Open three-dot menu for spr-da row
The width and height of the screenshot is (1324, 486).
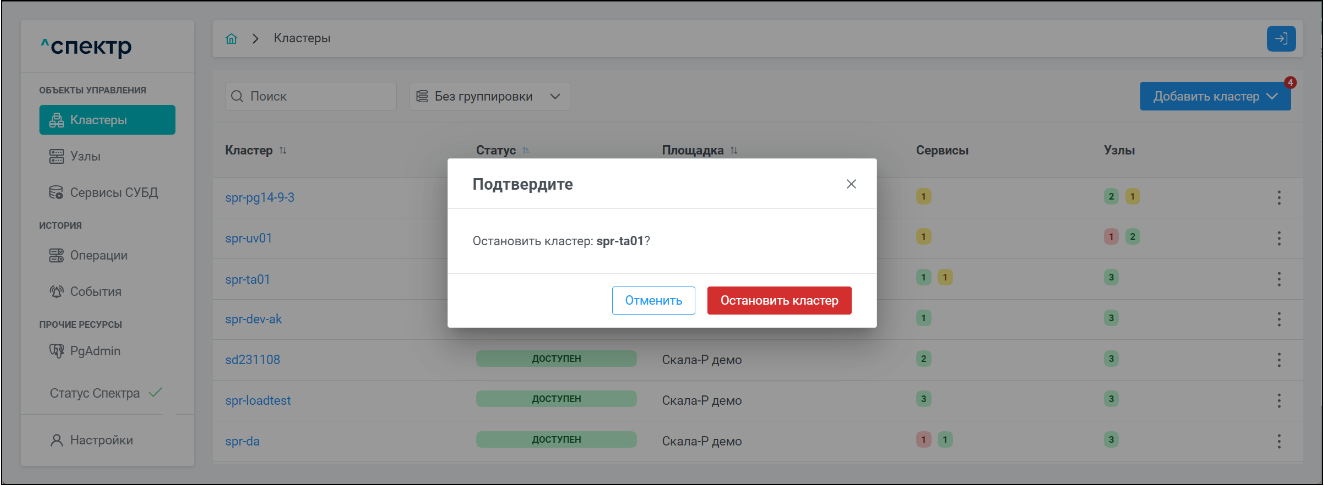1278,440
